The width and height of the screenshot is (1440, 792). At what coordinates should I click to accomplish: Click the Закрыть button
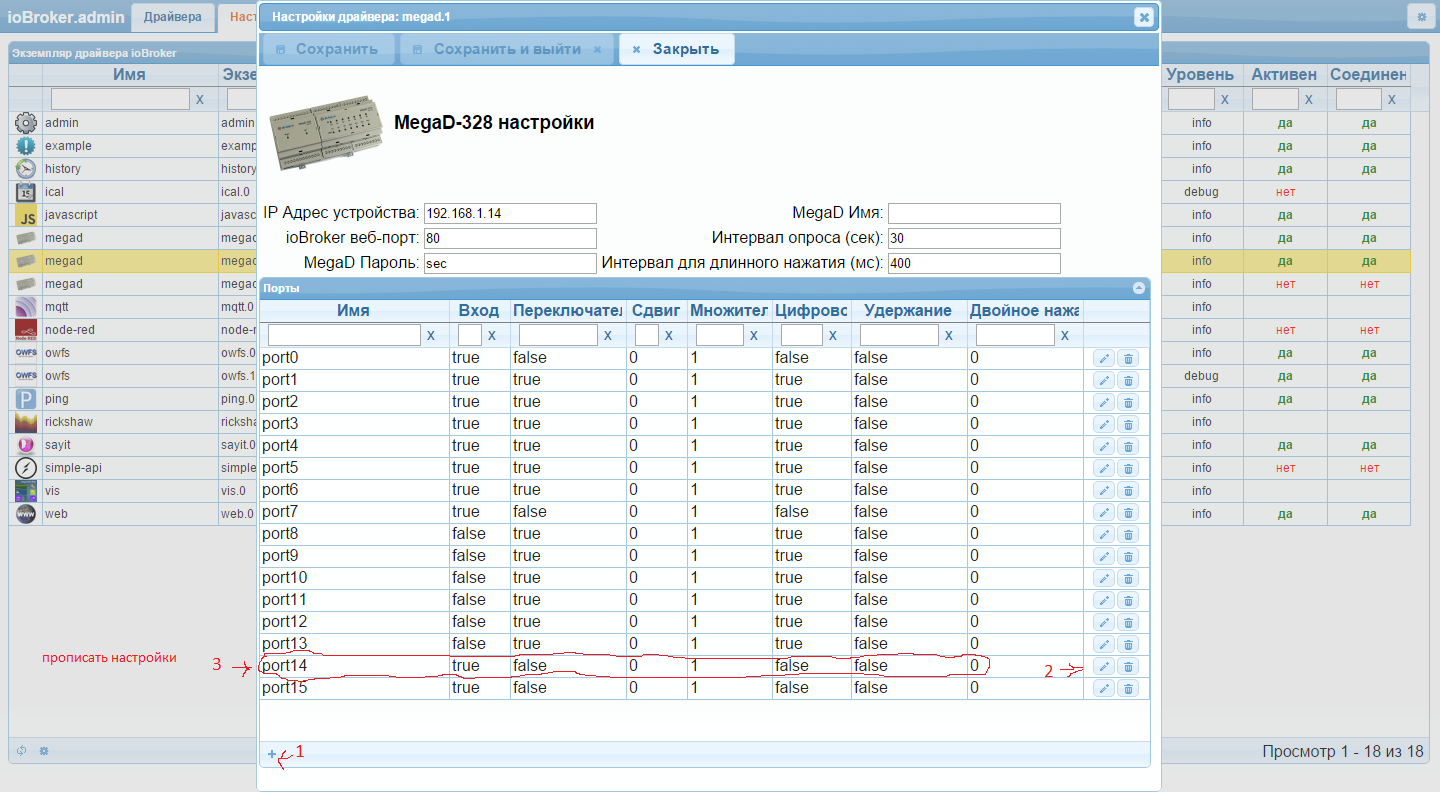(x=676, y=49)
